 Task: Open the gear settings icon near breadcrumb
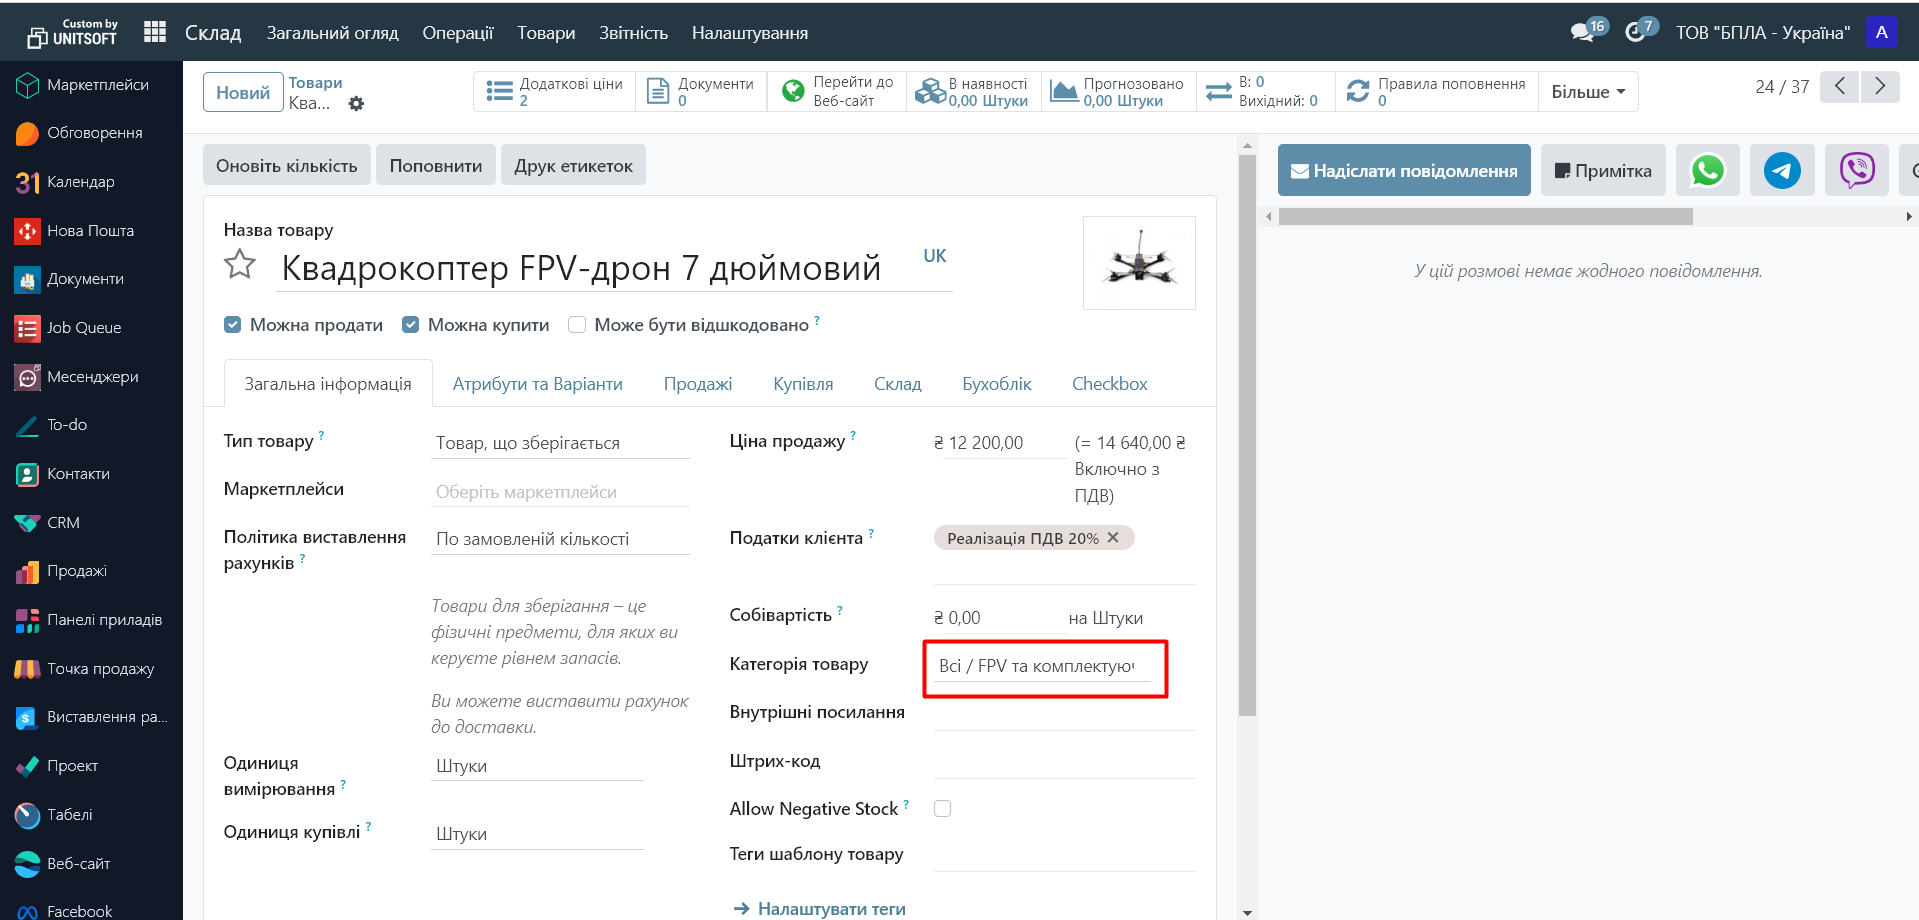(x=356, y=104)
